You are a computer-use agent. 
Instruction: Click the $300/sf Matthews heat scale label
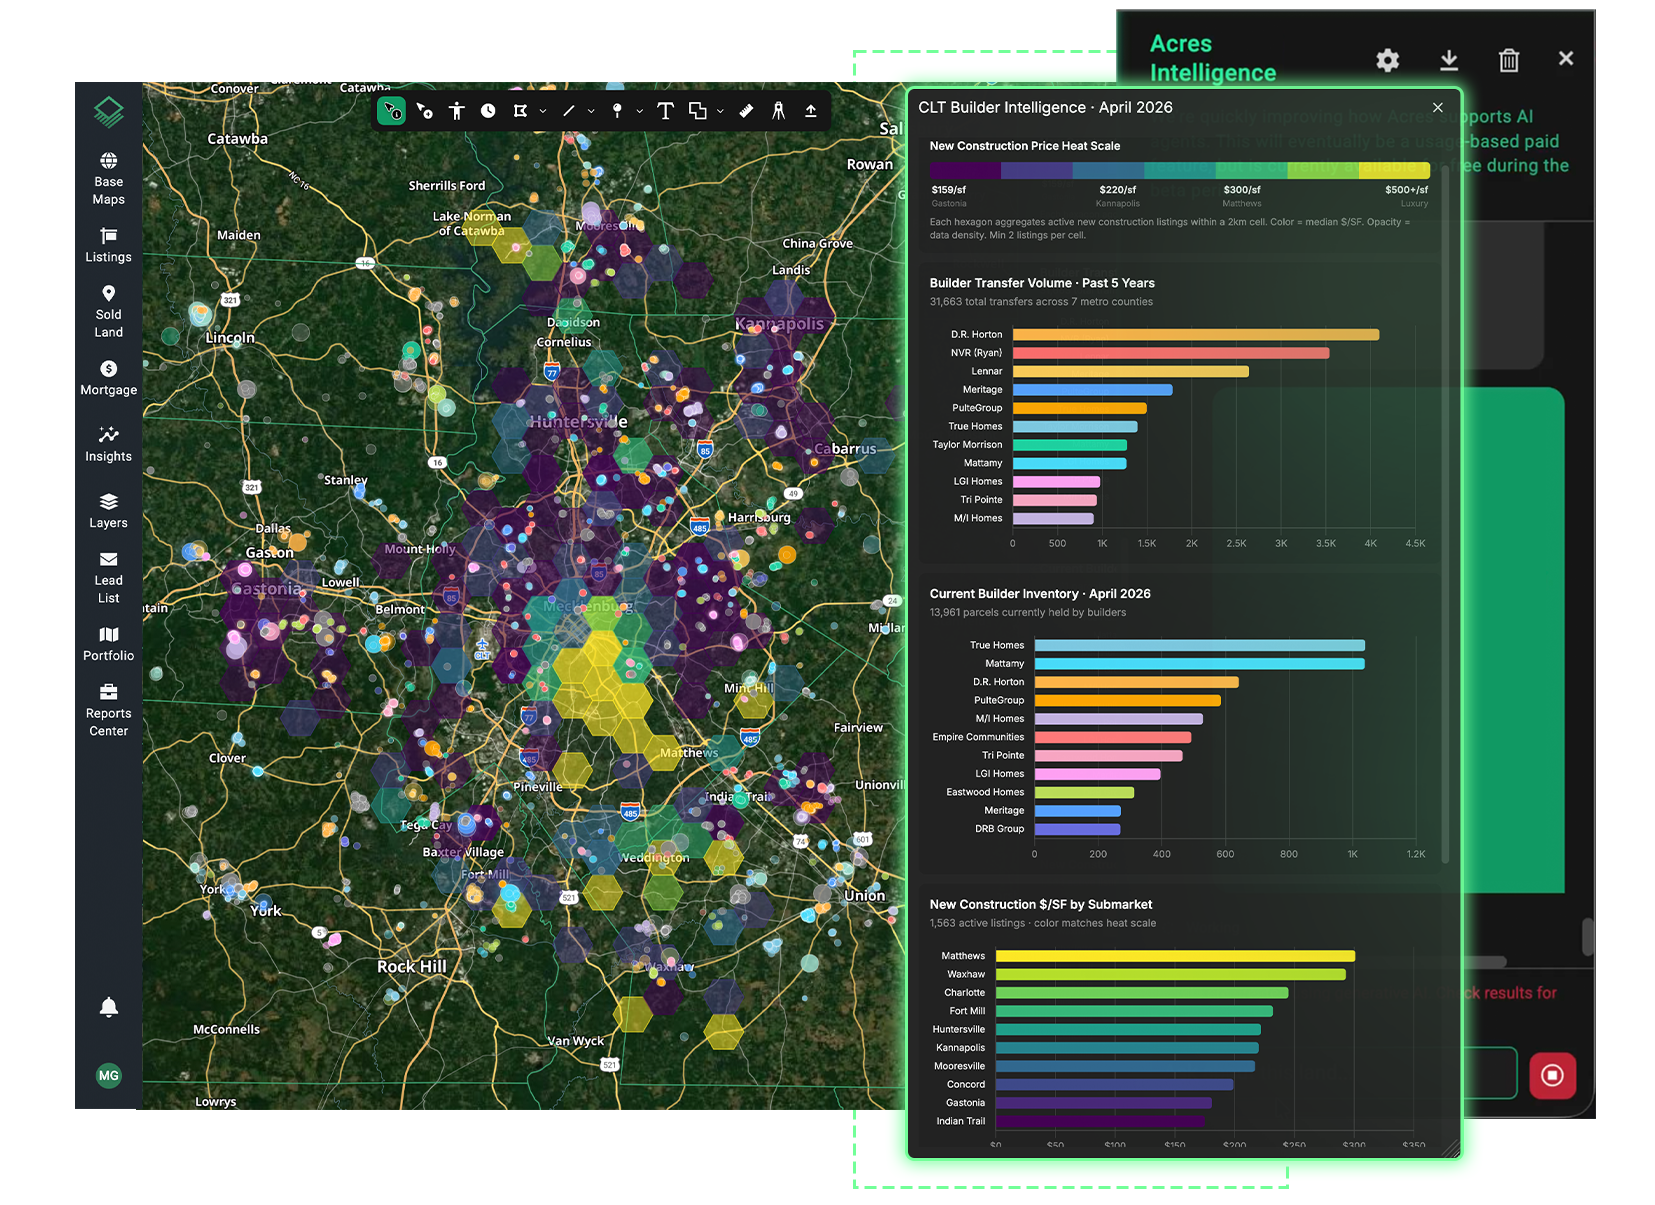tap(1241, 195)
